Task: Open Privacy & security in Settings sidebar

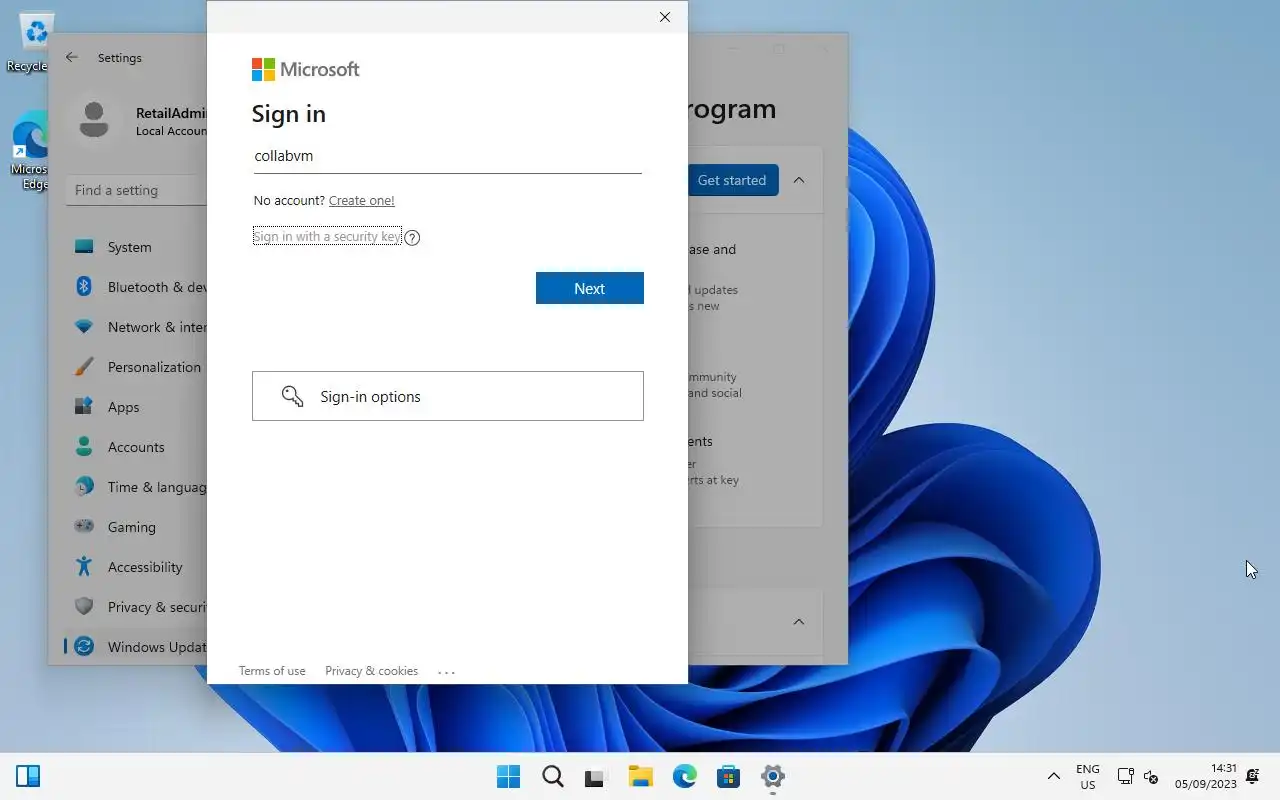Action: pos(137,607)
